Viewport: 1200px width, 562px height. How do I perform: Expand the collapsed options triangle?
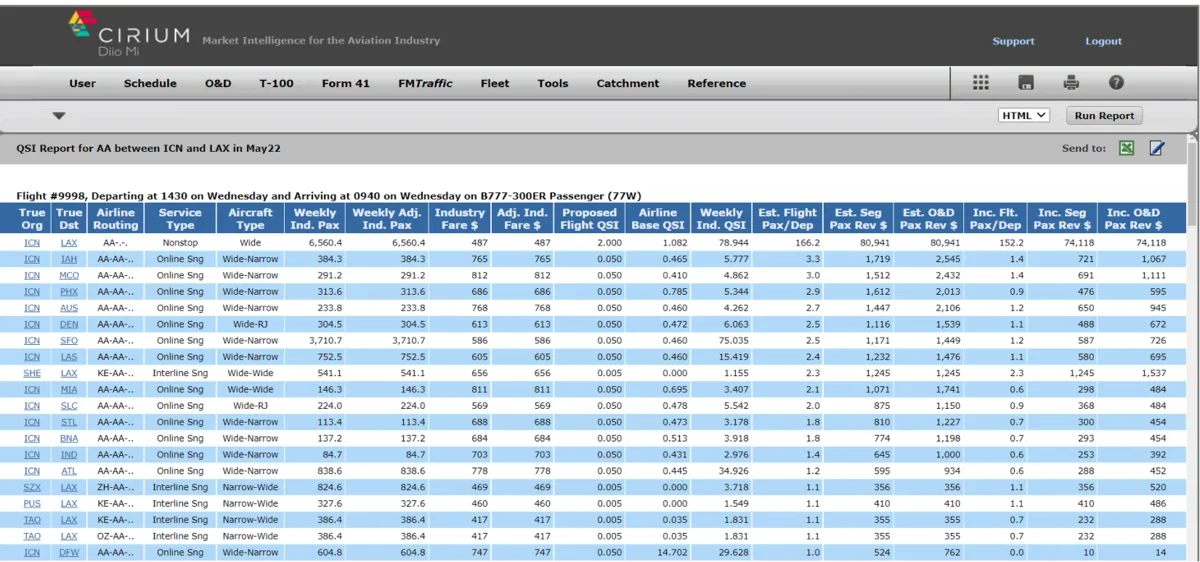59,116
